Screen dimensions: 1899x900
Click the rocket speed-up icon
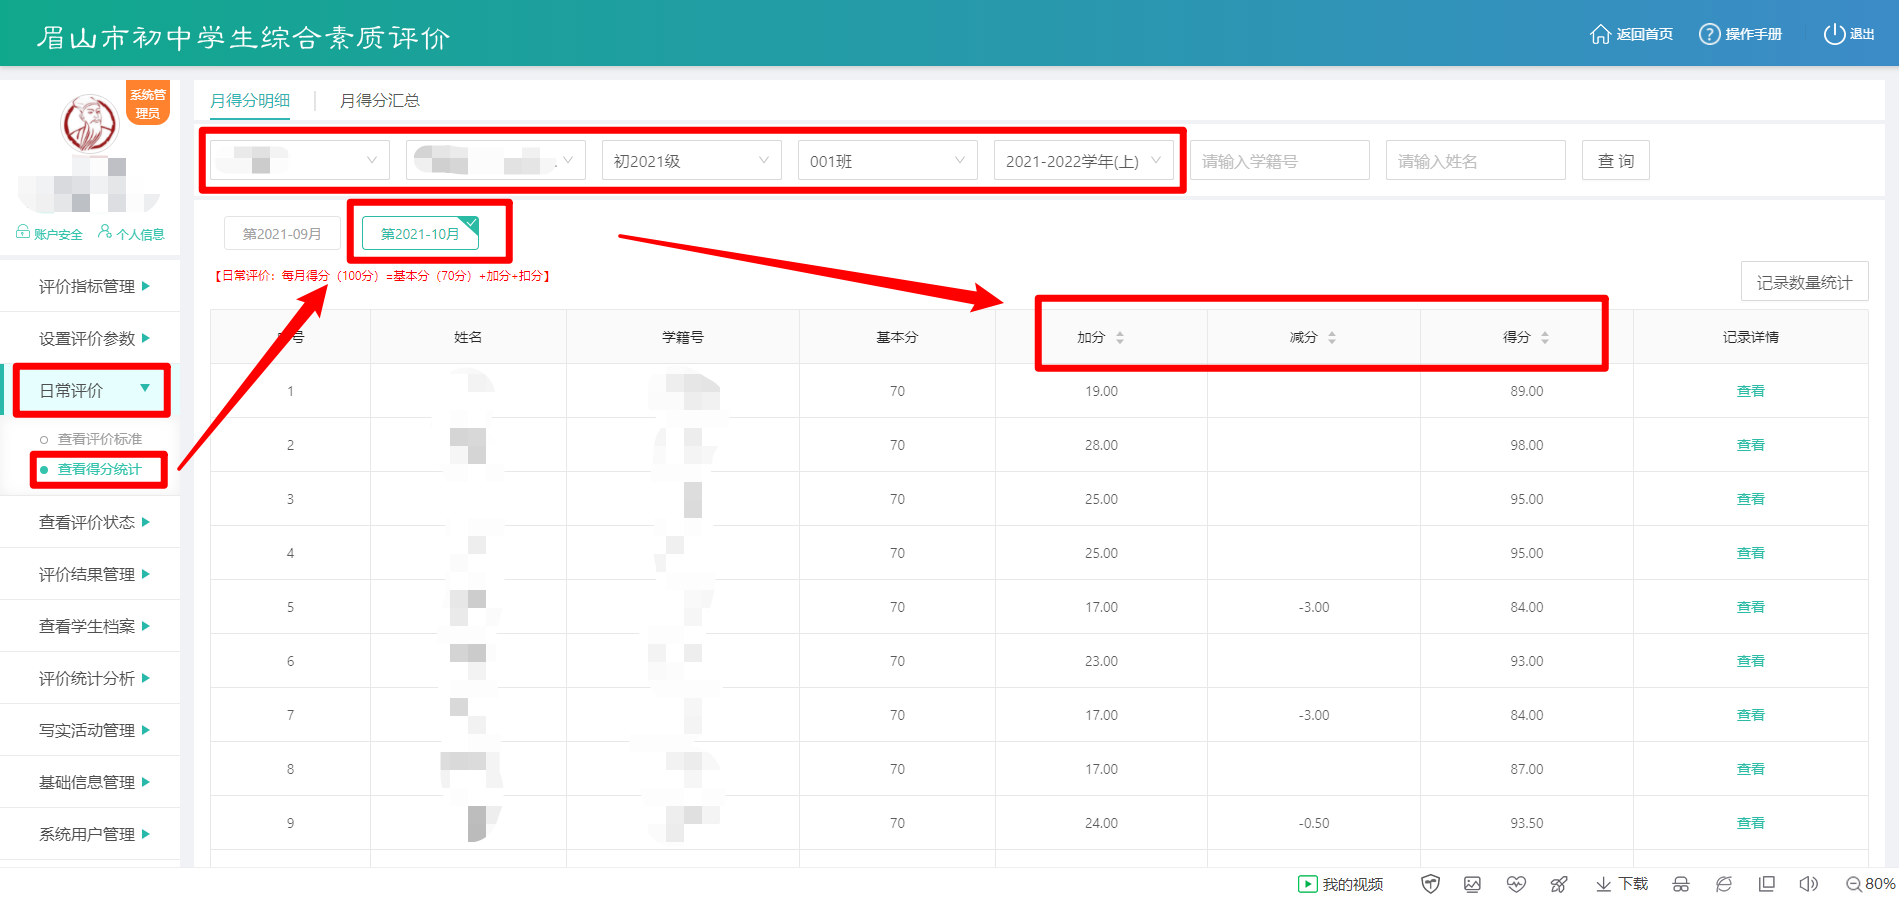[1559, 884]
